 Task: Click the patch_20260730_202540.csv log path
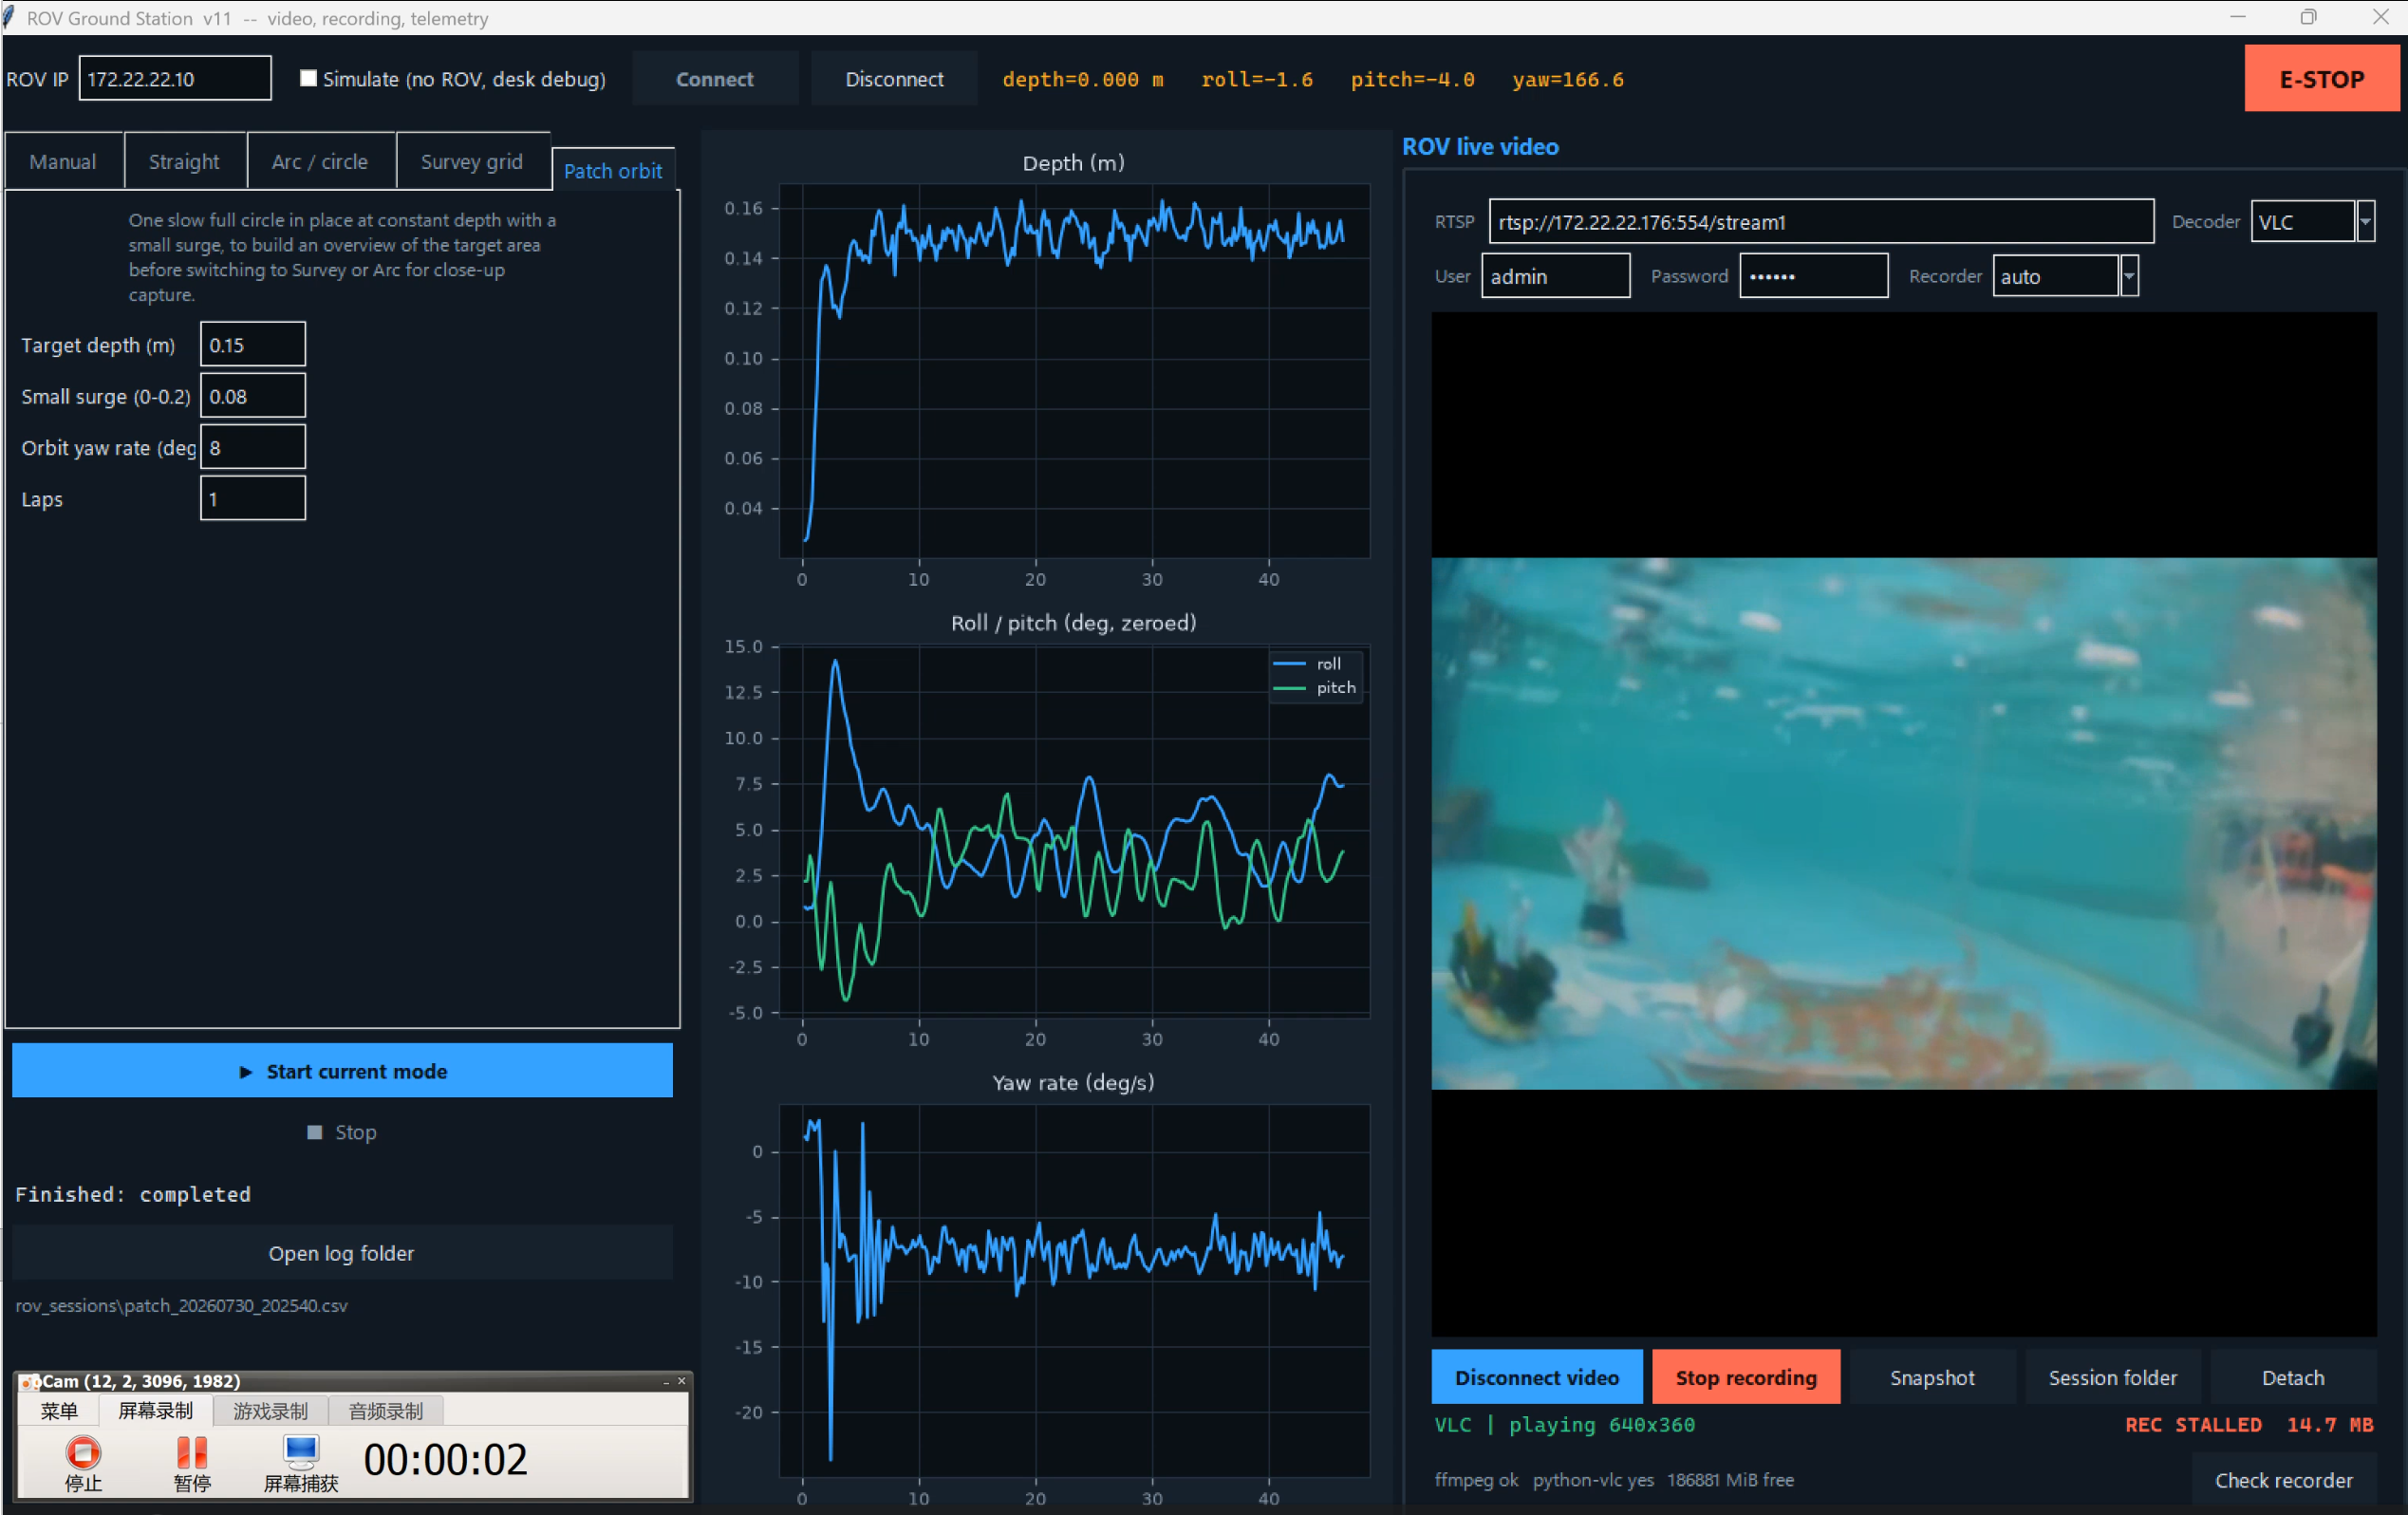[181, 1304]
